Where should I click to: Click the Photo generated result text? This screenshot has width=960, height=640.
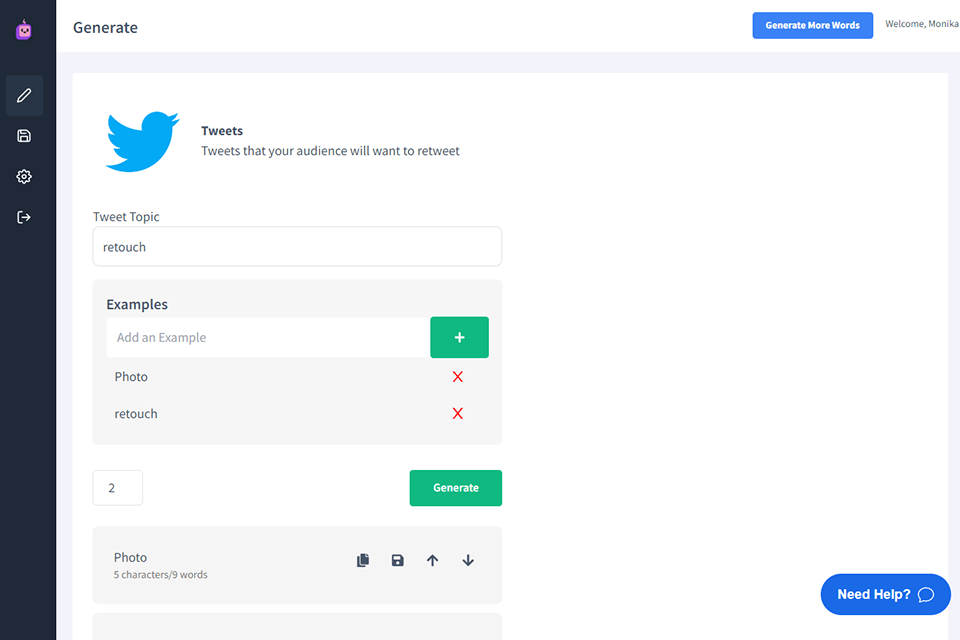click(x=130, y=557)
